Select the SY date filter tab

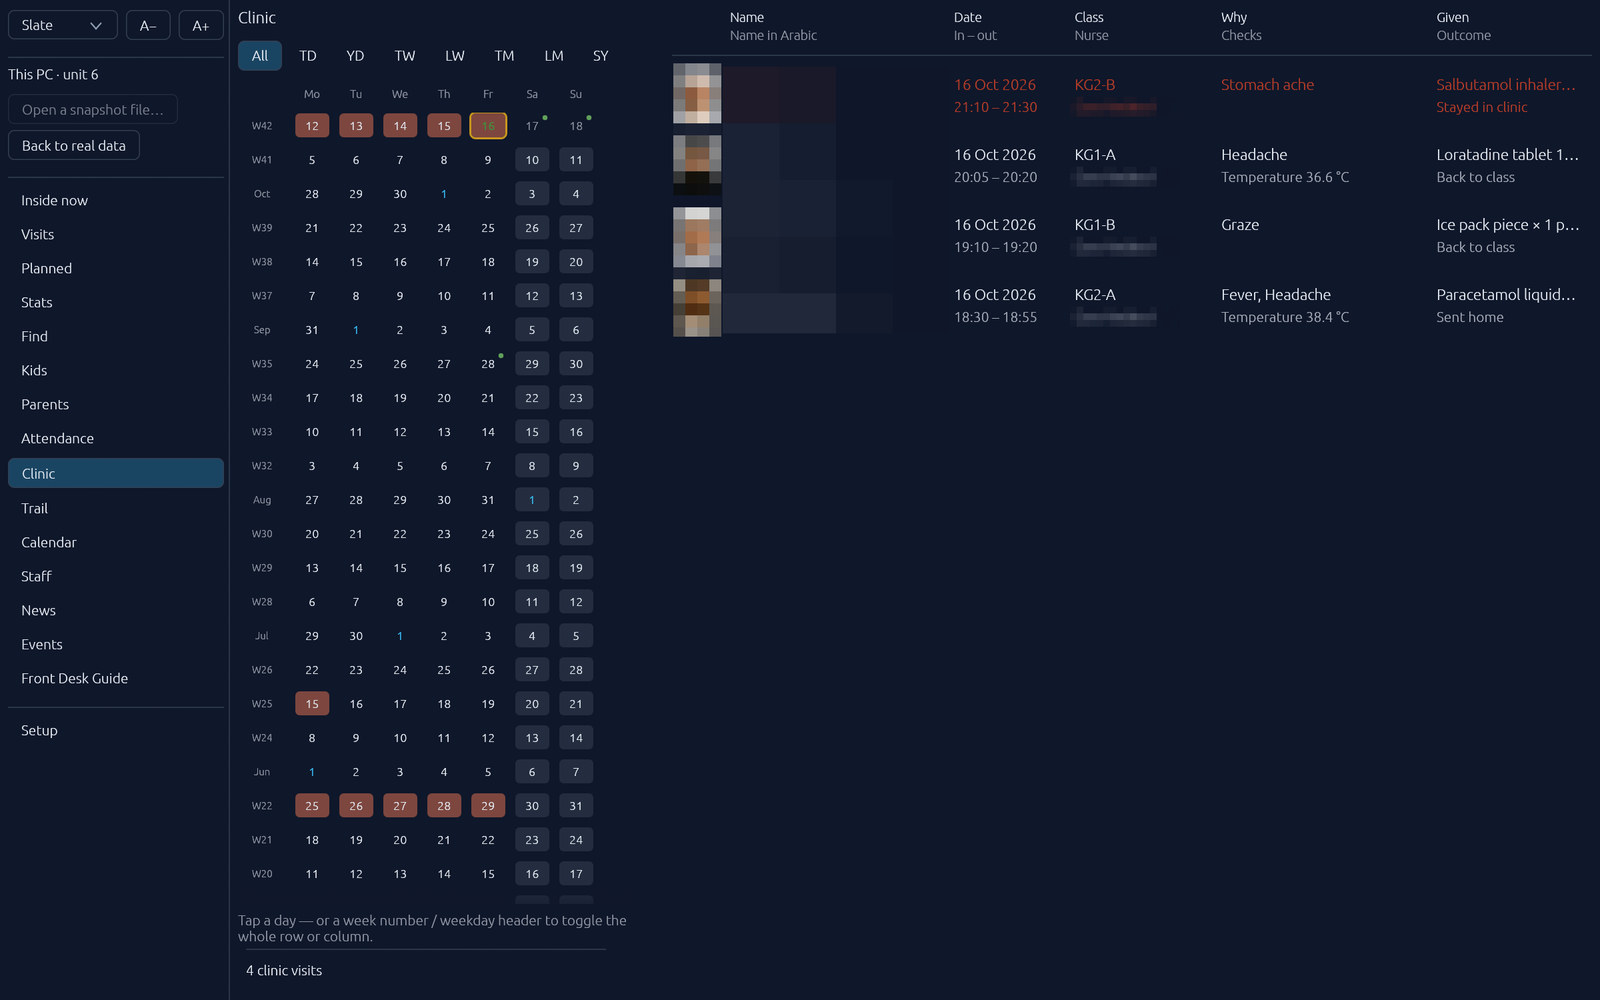pyautogui.click(x=601, y=56)
